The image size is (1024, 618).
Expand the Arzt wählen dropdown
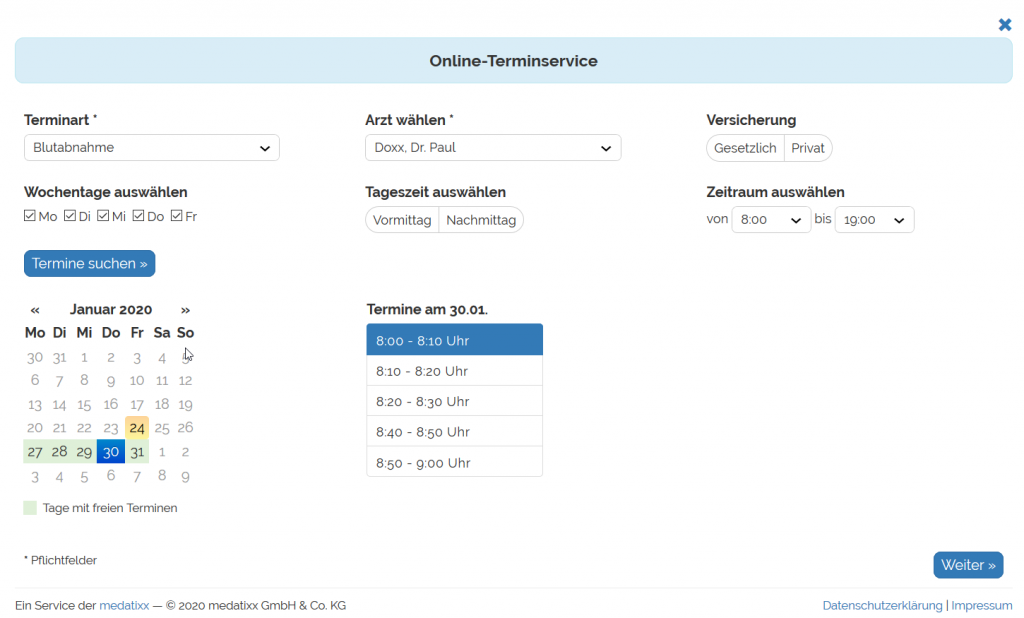coord(492,148)
